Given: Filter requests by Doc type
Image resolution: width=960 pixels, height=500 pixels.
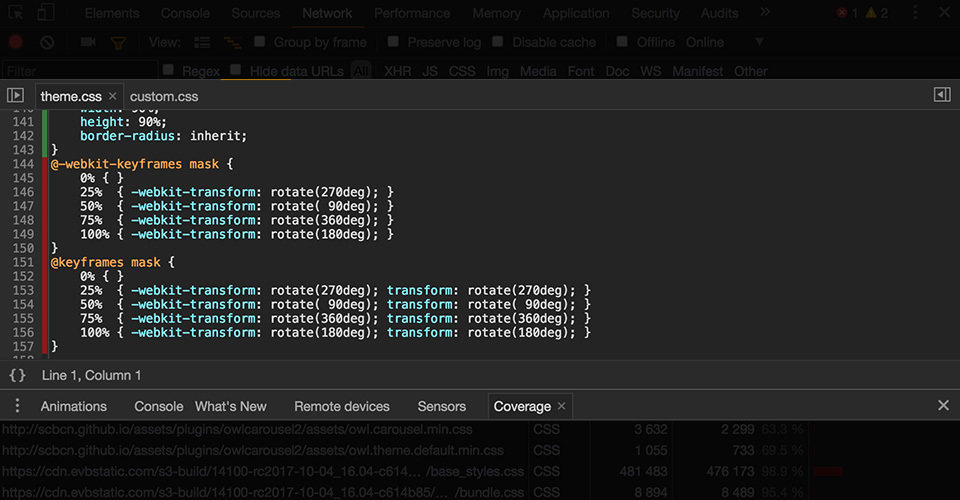Looking at the screenshot, I should click(x=617, y=71).
